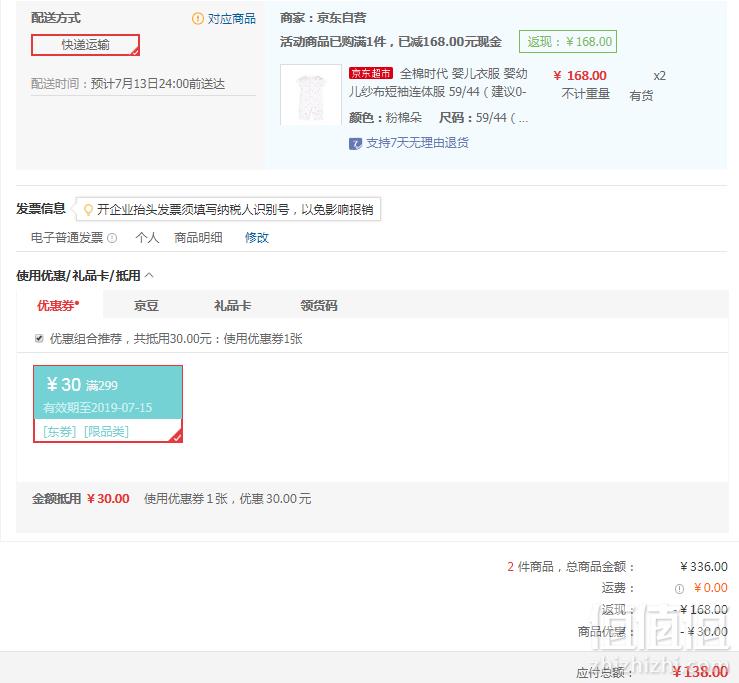The height and width of the screenshot is (683, 739).
Task: Switch to the 领货码 tab
Action: [319, 305]
